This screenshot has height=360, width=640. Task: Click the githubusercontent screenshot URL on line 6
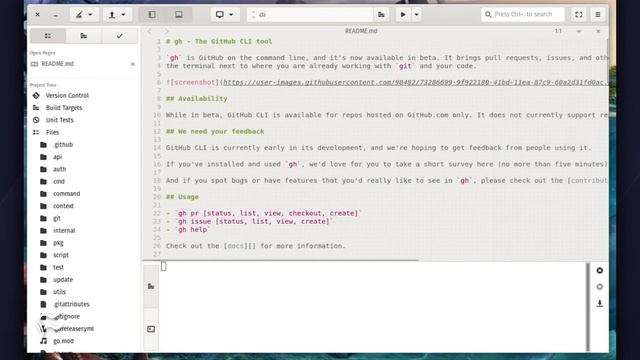coord(415,82)
